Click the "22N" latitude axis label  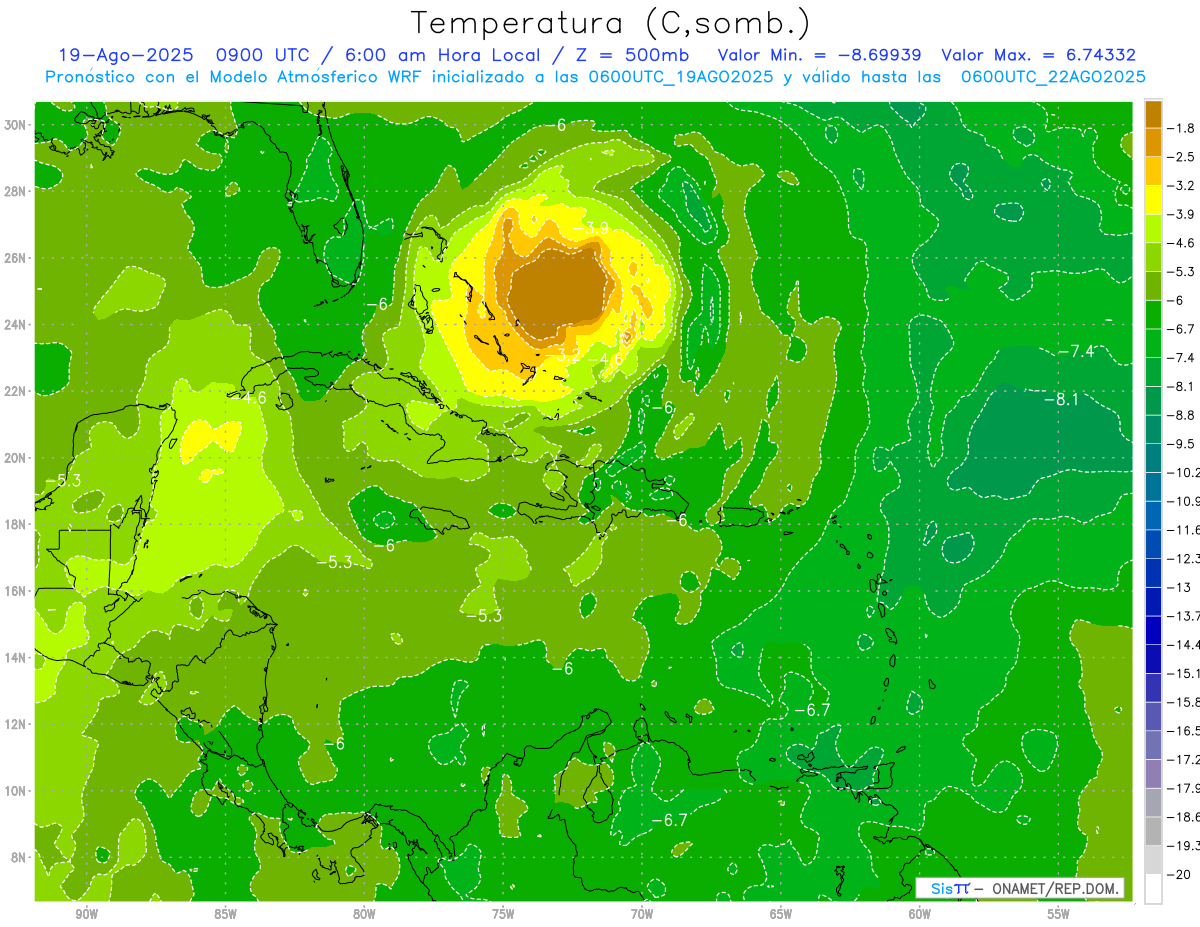coord(15,391)
